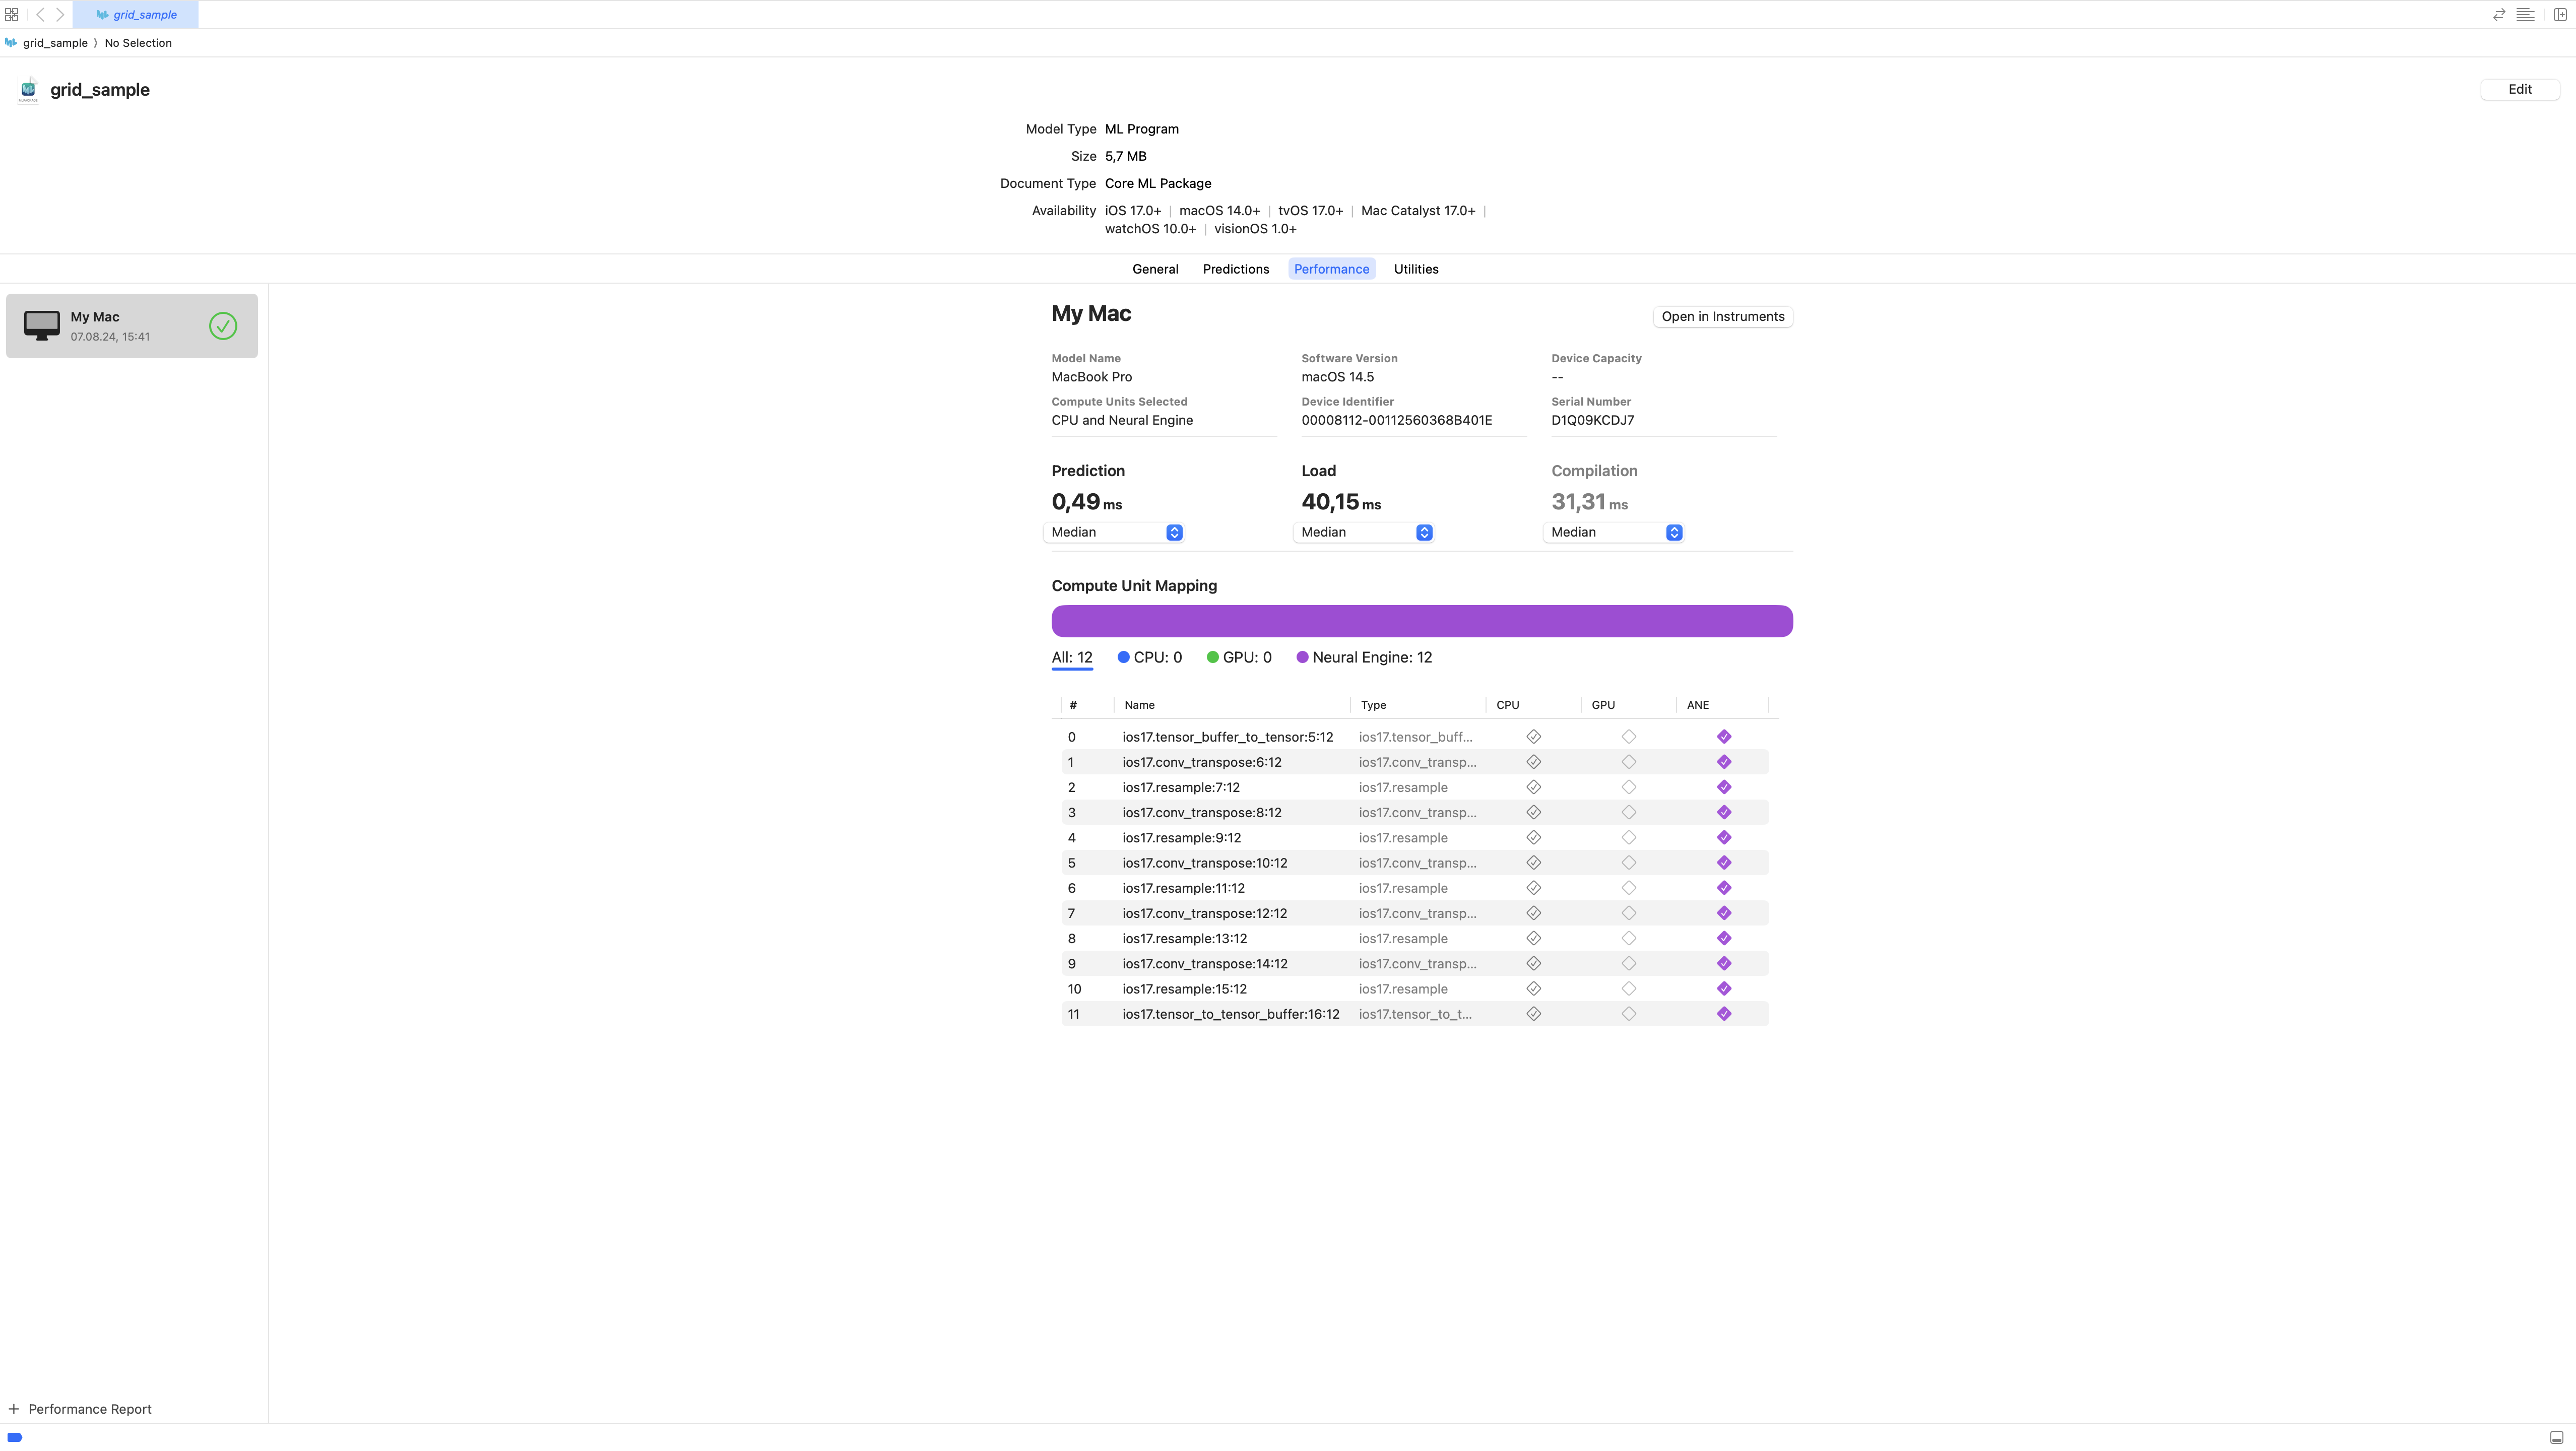Screen dimensions: 2576x1451
Task: Click the Open in Instruments button
Action: (x=1722, y=316)
